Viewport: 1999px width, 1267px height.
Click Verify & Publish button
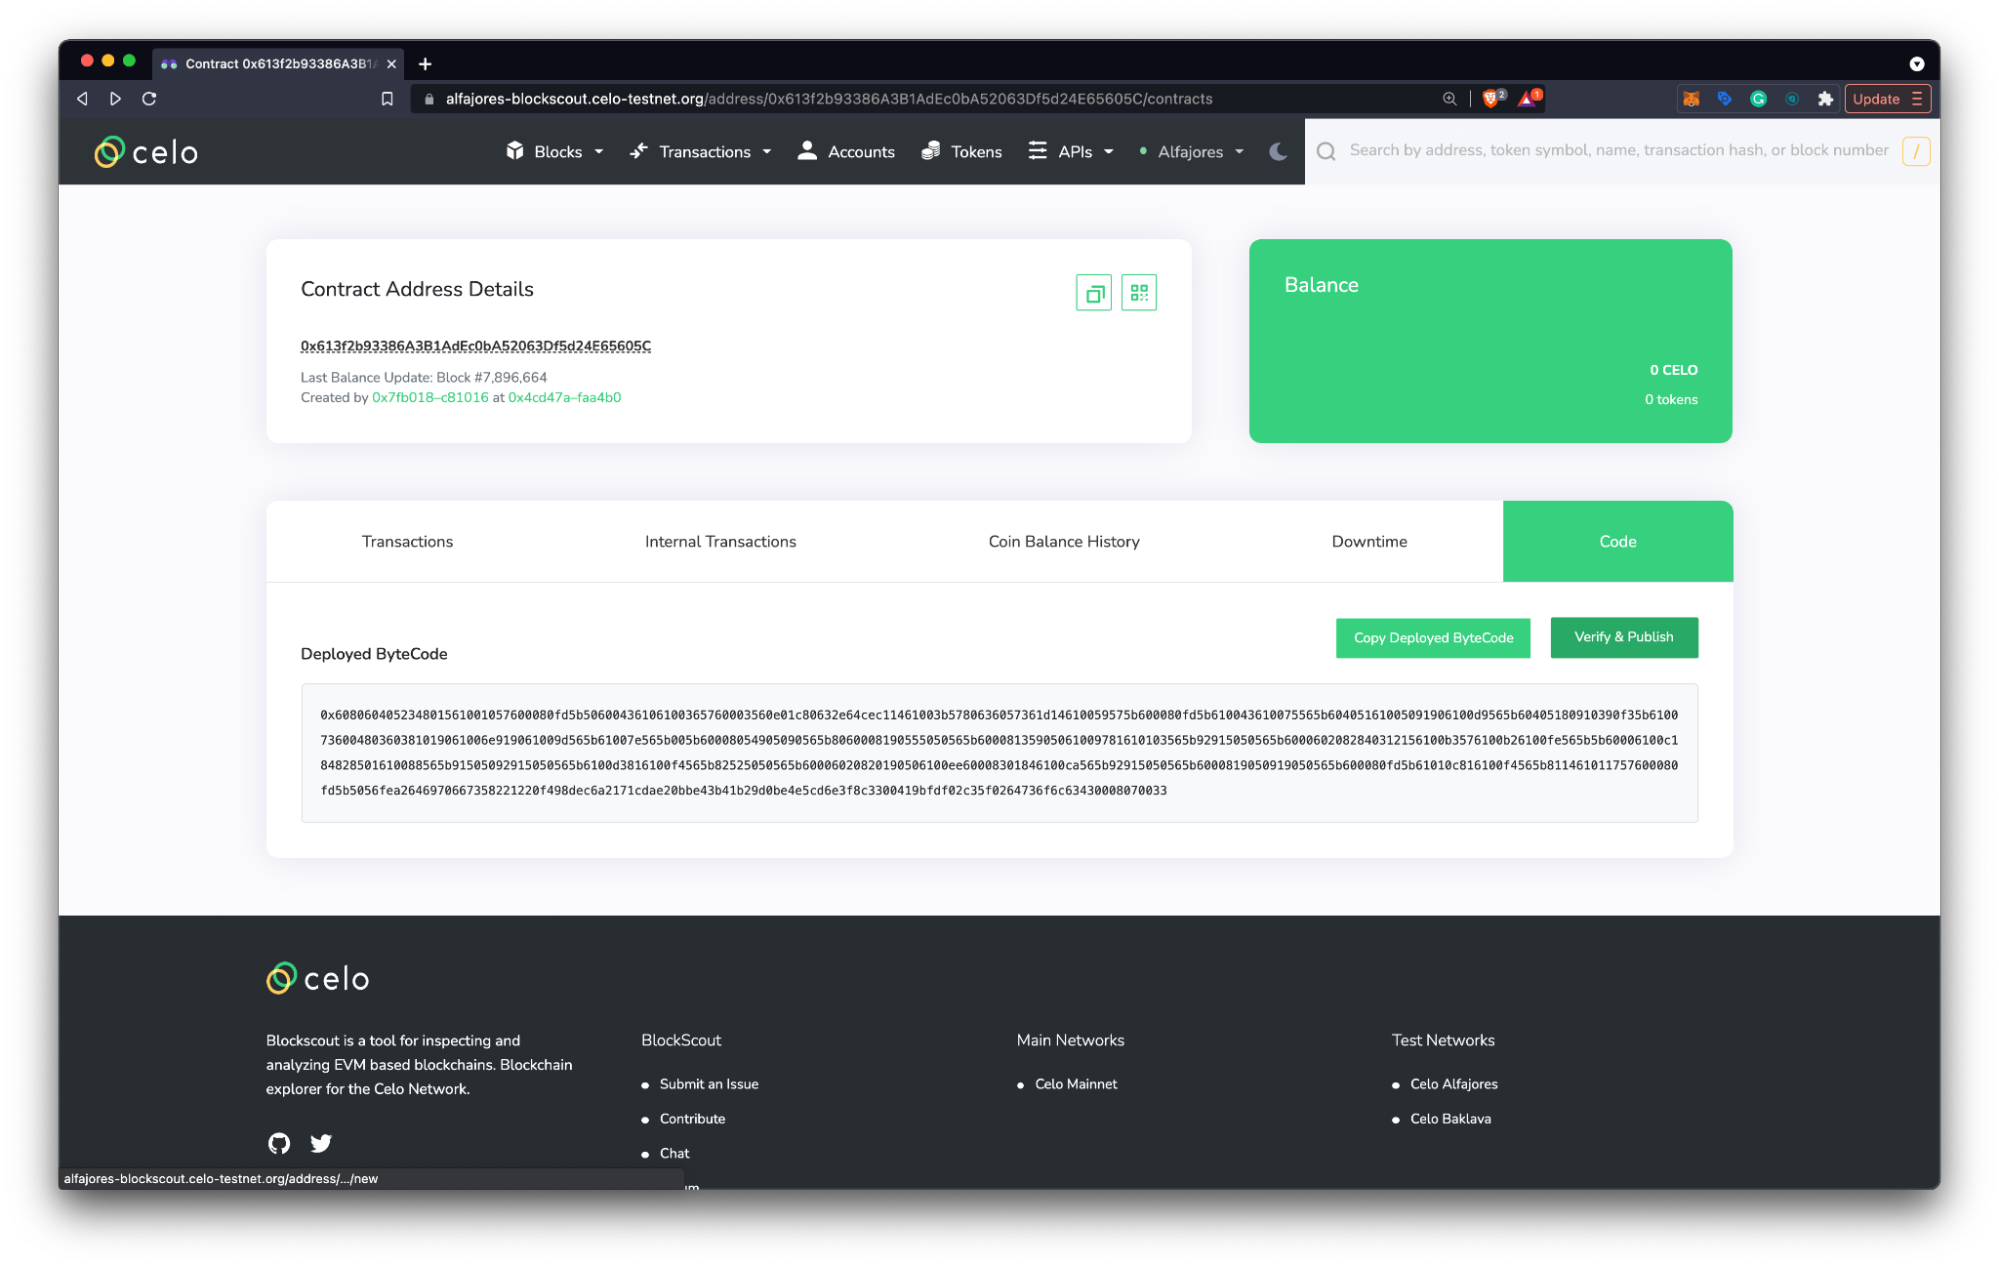point(1622,636)
